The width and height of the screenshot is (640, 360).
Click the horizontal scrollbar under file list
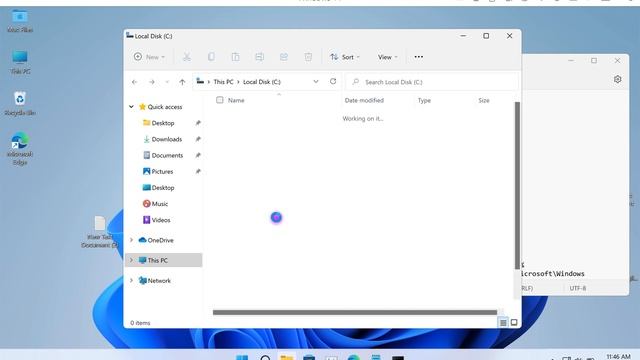pos(355,313)
